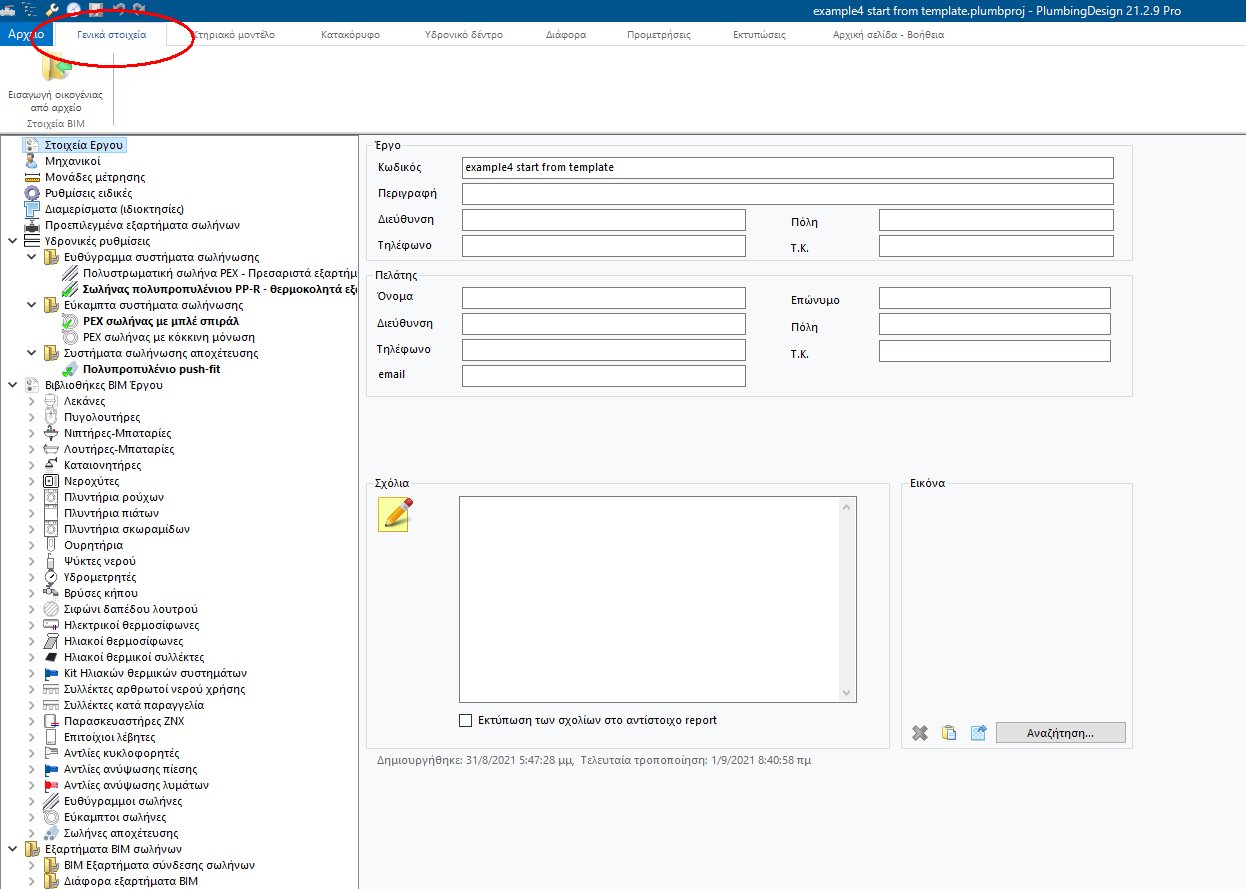Click the export image icon beside Αναζήτηση
Screen dimensions: 1246x889
pos(978,733)
